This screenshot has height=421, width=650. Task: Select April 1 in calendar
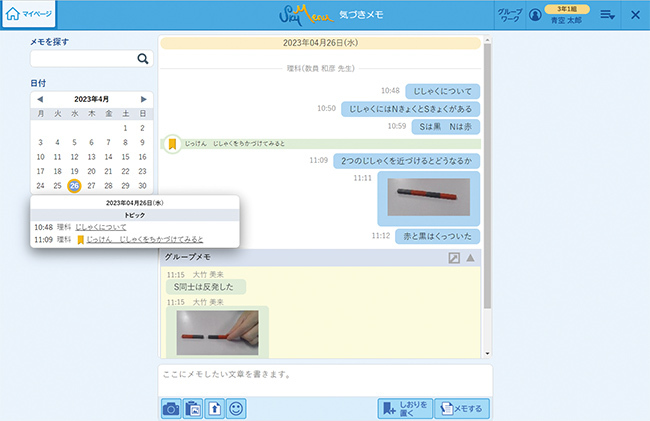coord(125,128)
